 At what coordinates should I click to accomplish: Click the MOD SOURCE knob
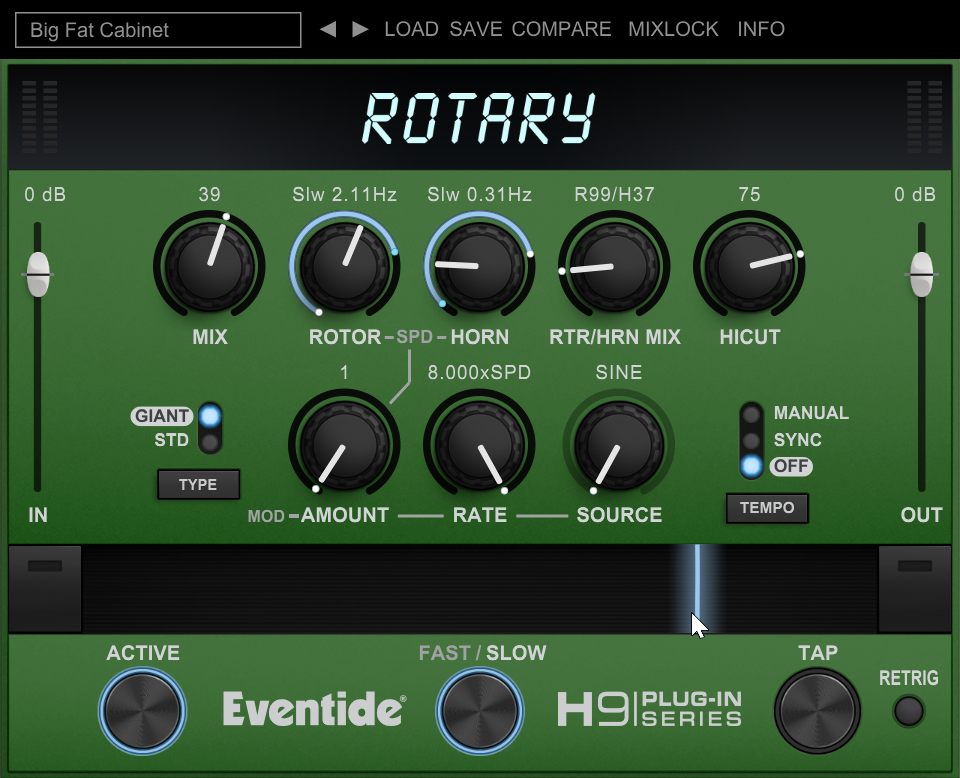618,444
